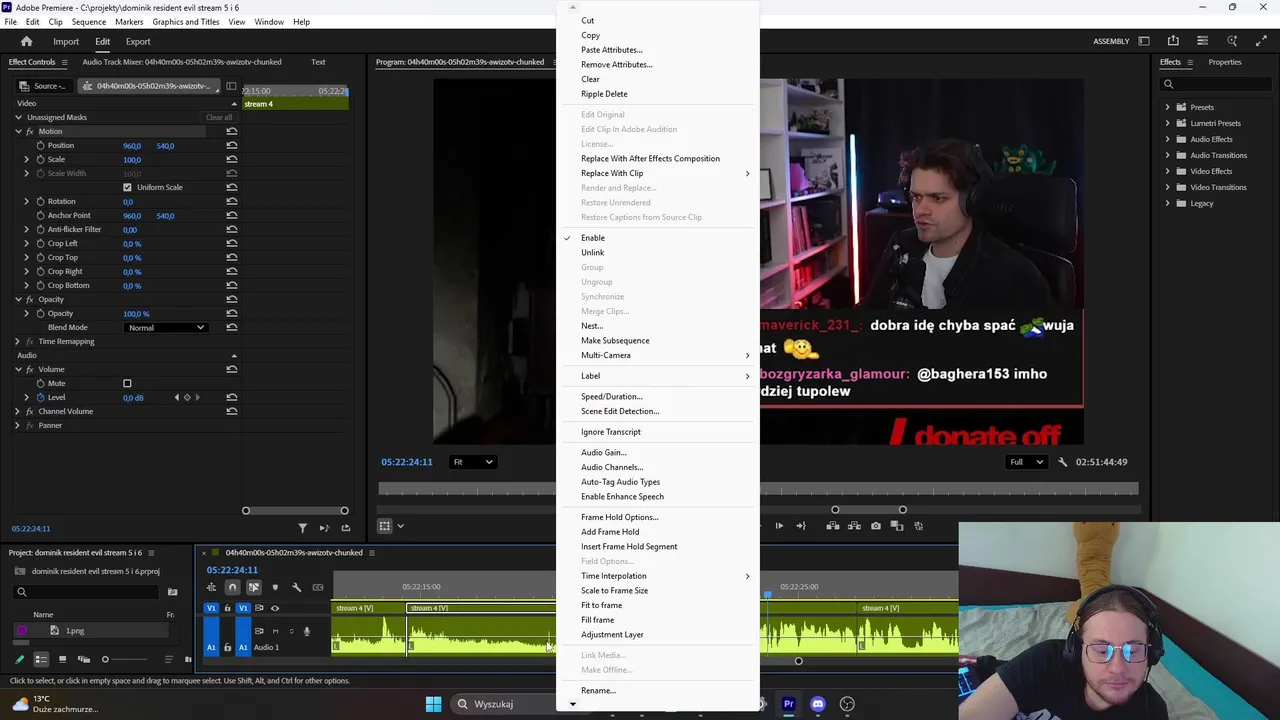Click the voice-over record microphone icon
Viewport: 1280px width, 720px height.
[x=306, y=631]
